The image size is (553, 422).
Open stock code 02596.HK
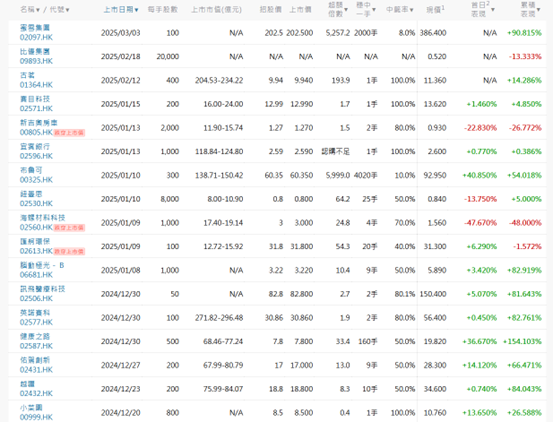[x=36, y=156]
